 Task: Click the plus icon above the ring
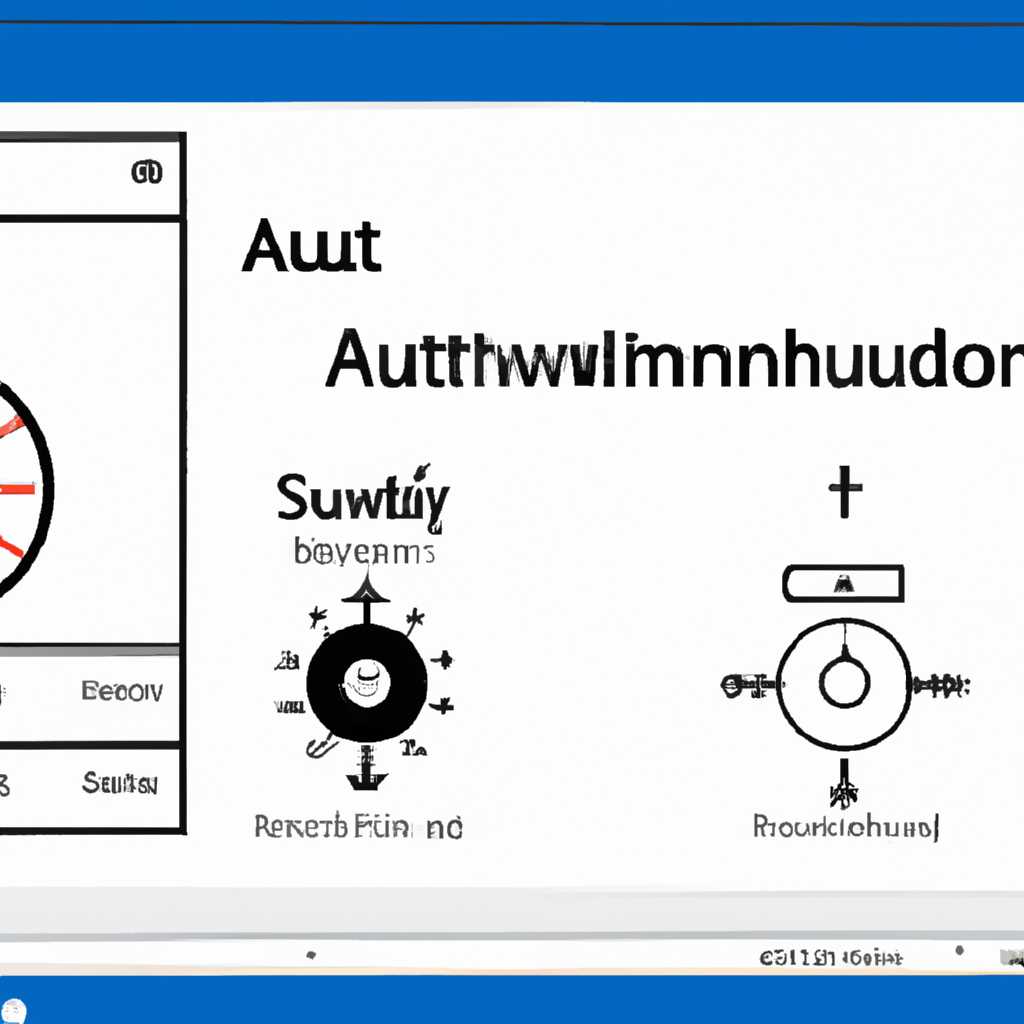pyautogui.click(x=846, y=491)
